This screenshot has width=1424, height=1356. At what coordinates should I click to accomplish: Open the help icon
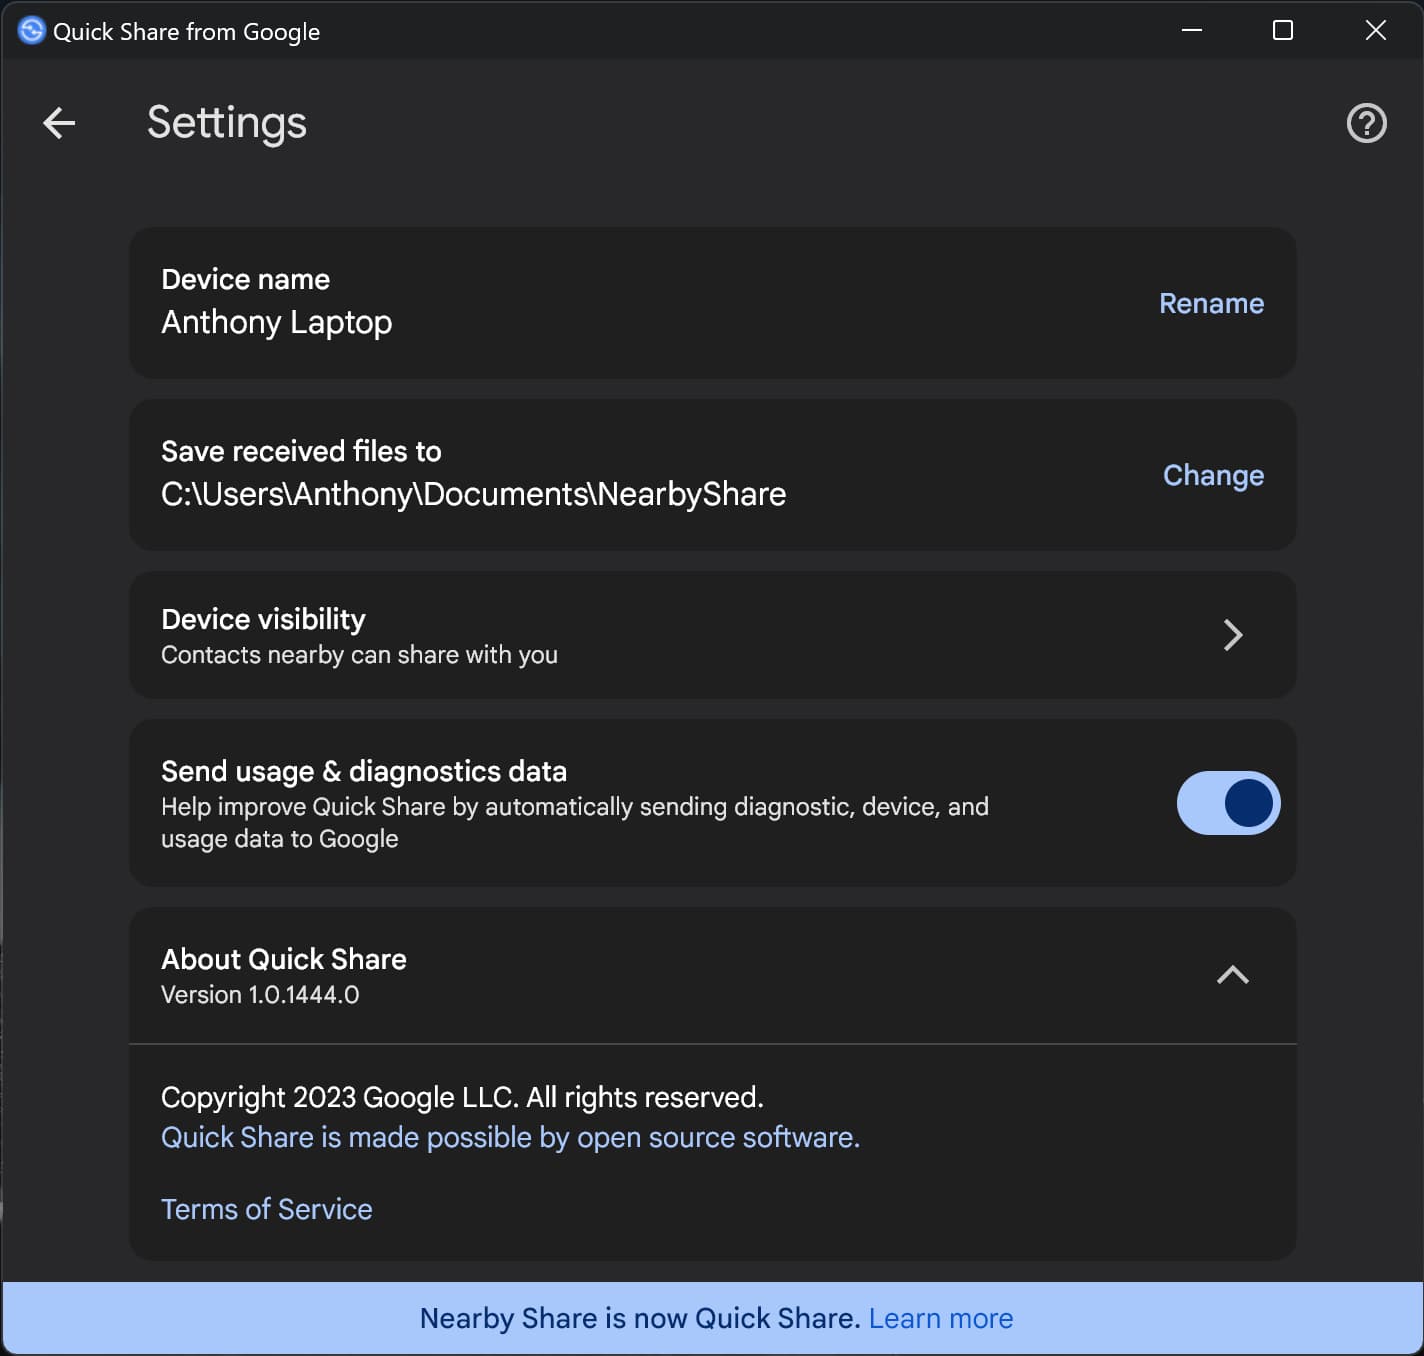[x=1366, y=122]
